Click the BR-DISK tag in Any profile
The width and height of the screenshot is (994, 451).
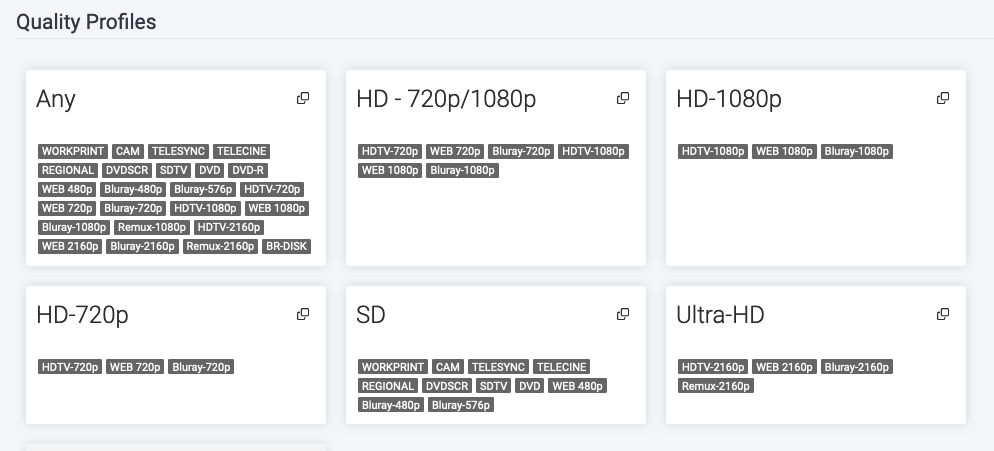[287, 246]
